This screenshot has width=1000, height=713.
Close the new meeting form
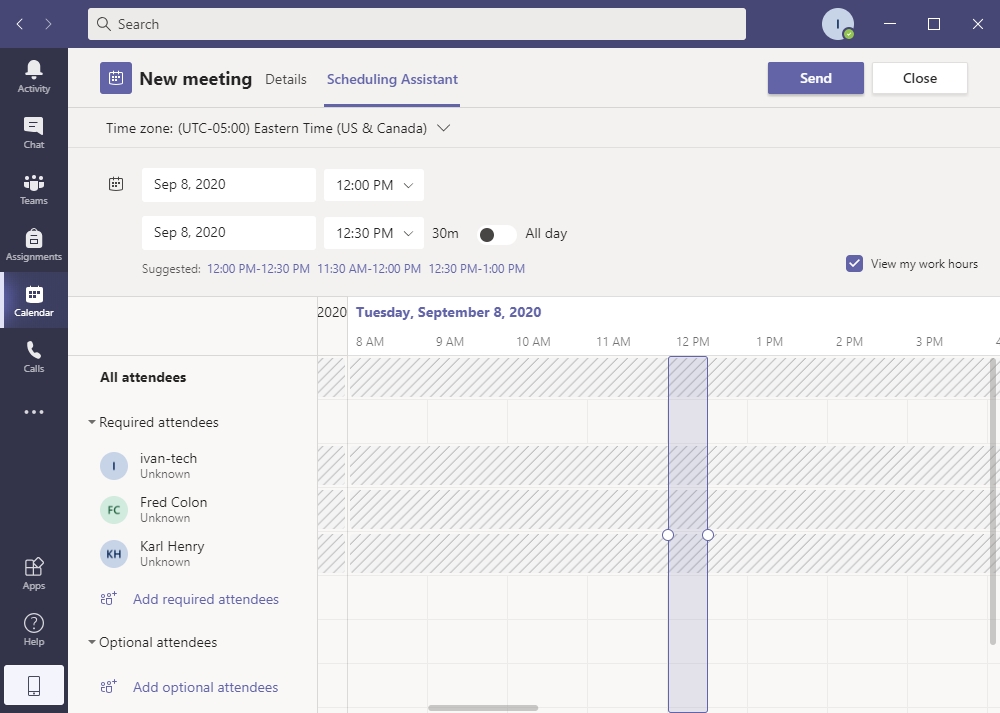pos(920,78)
